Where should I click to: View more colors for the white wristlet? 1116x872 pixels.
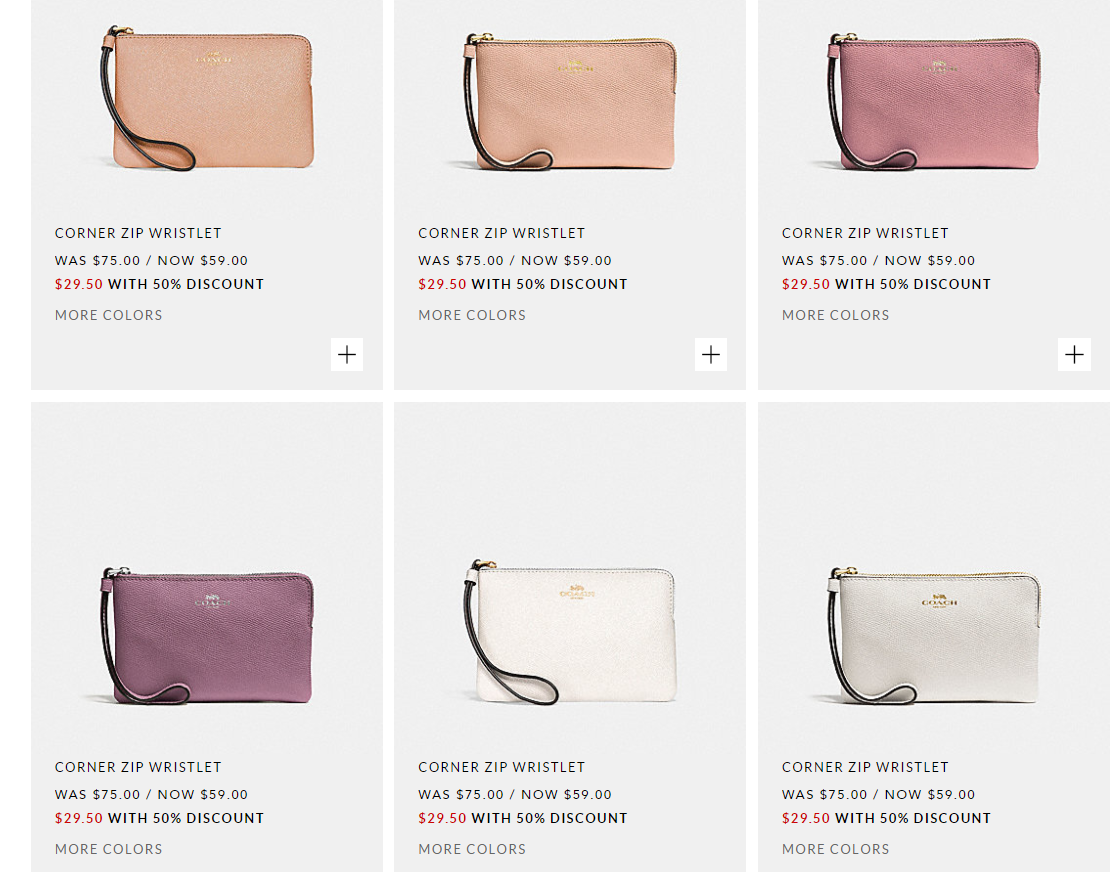pos(472,849)
